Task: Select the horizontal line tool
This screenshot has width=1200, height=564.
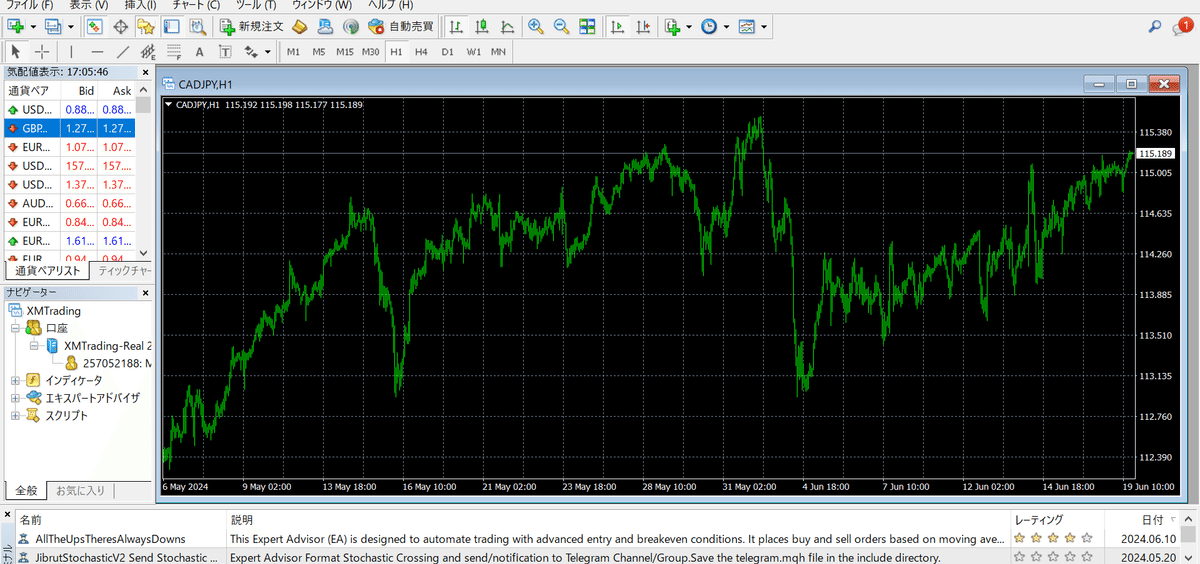Action: coord(97,51)
